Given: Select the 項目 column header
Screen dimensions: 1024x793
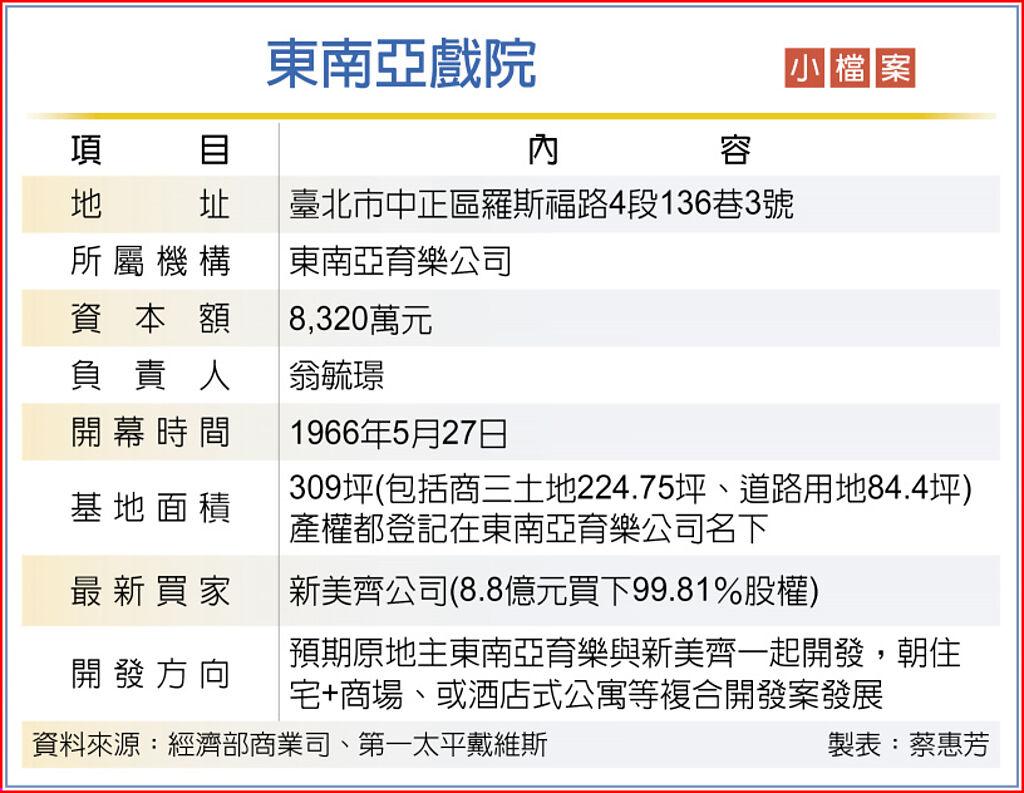Looking at the screenshot, I should 150,150.
